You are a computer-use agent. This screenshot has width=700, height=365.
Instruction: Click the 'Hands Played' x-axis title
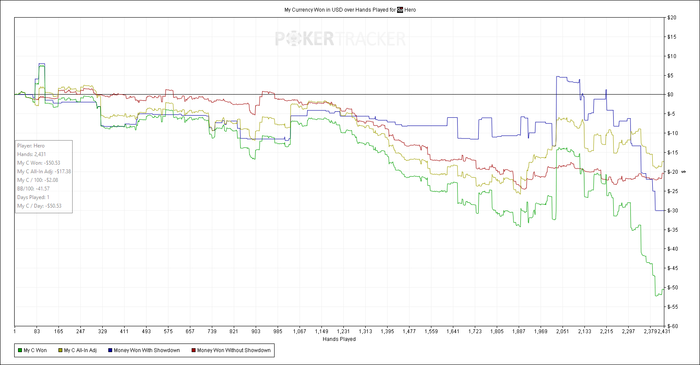(x=339, y=339)
